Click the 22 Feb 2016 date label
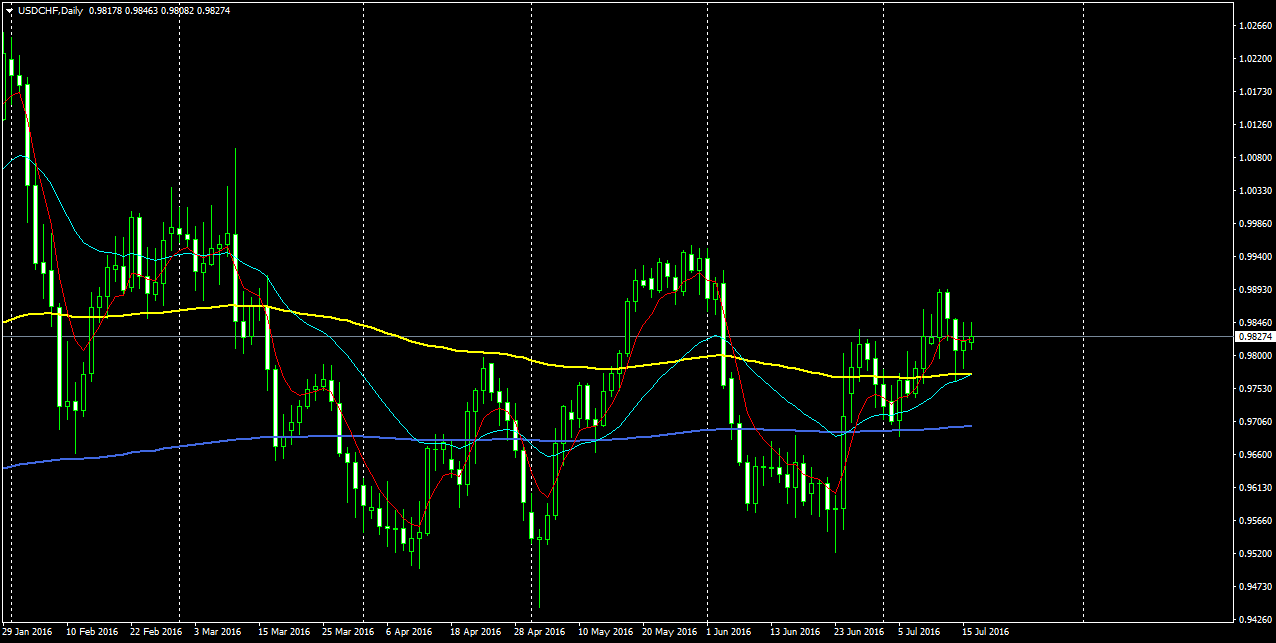Image resolution: width=1276 pixels, height=643 pixels. pyautogui.click(x=156, y=632)
